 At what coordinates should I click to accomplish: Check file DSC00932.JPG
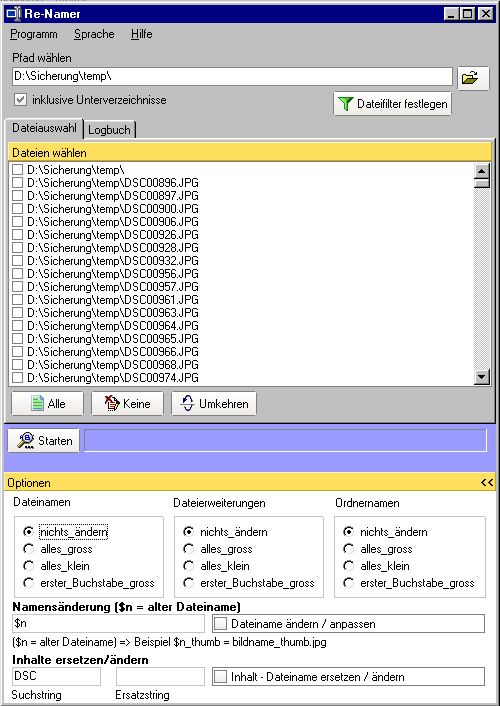(x=18, y=261)
